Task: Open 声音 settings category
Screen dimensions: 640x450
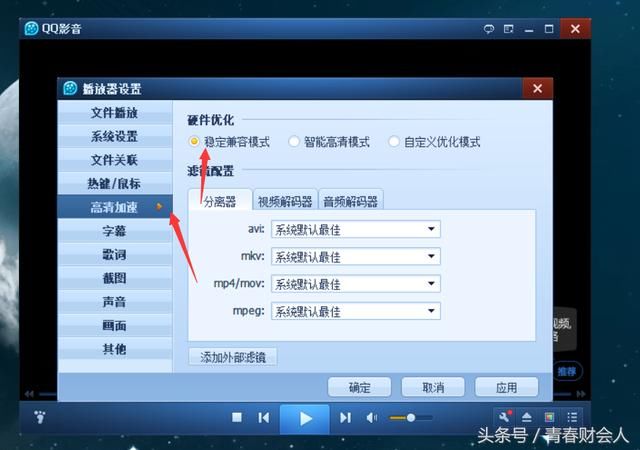Action: point(114,302)
